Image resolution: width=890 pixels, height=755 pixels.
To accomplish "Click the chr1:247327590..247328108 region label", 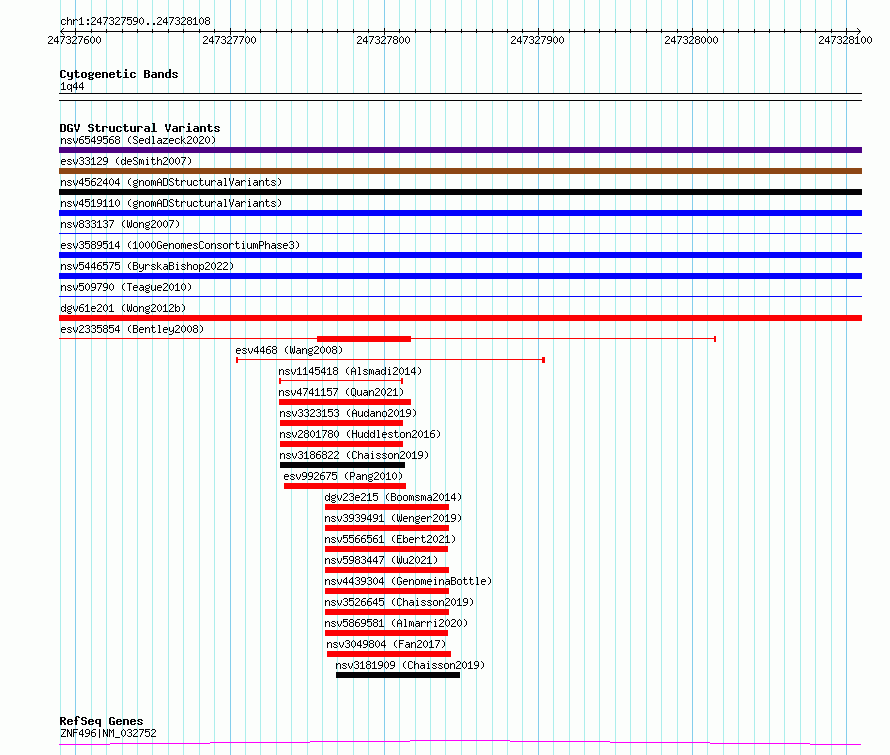I will click(135, 21).
